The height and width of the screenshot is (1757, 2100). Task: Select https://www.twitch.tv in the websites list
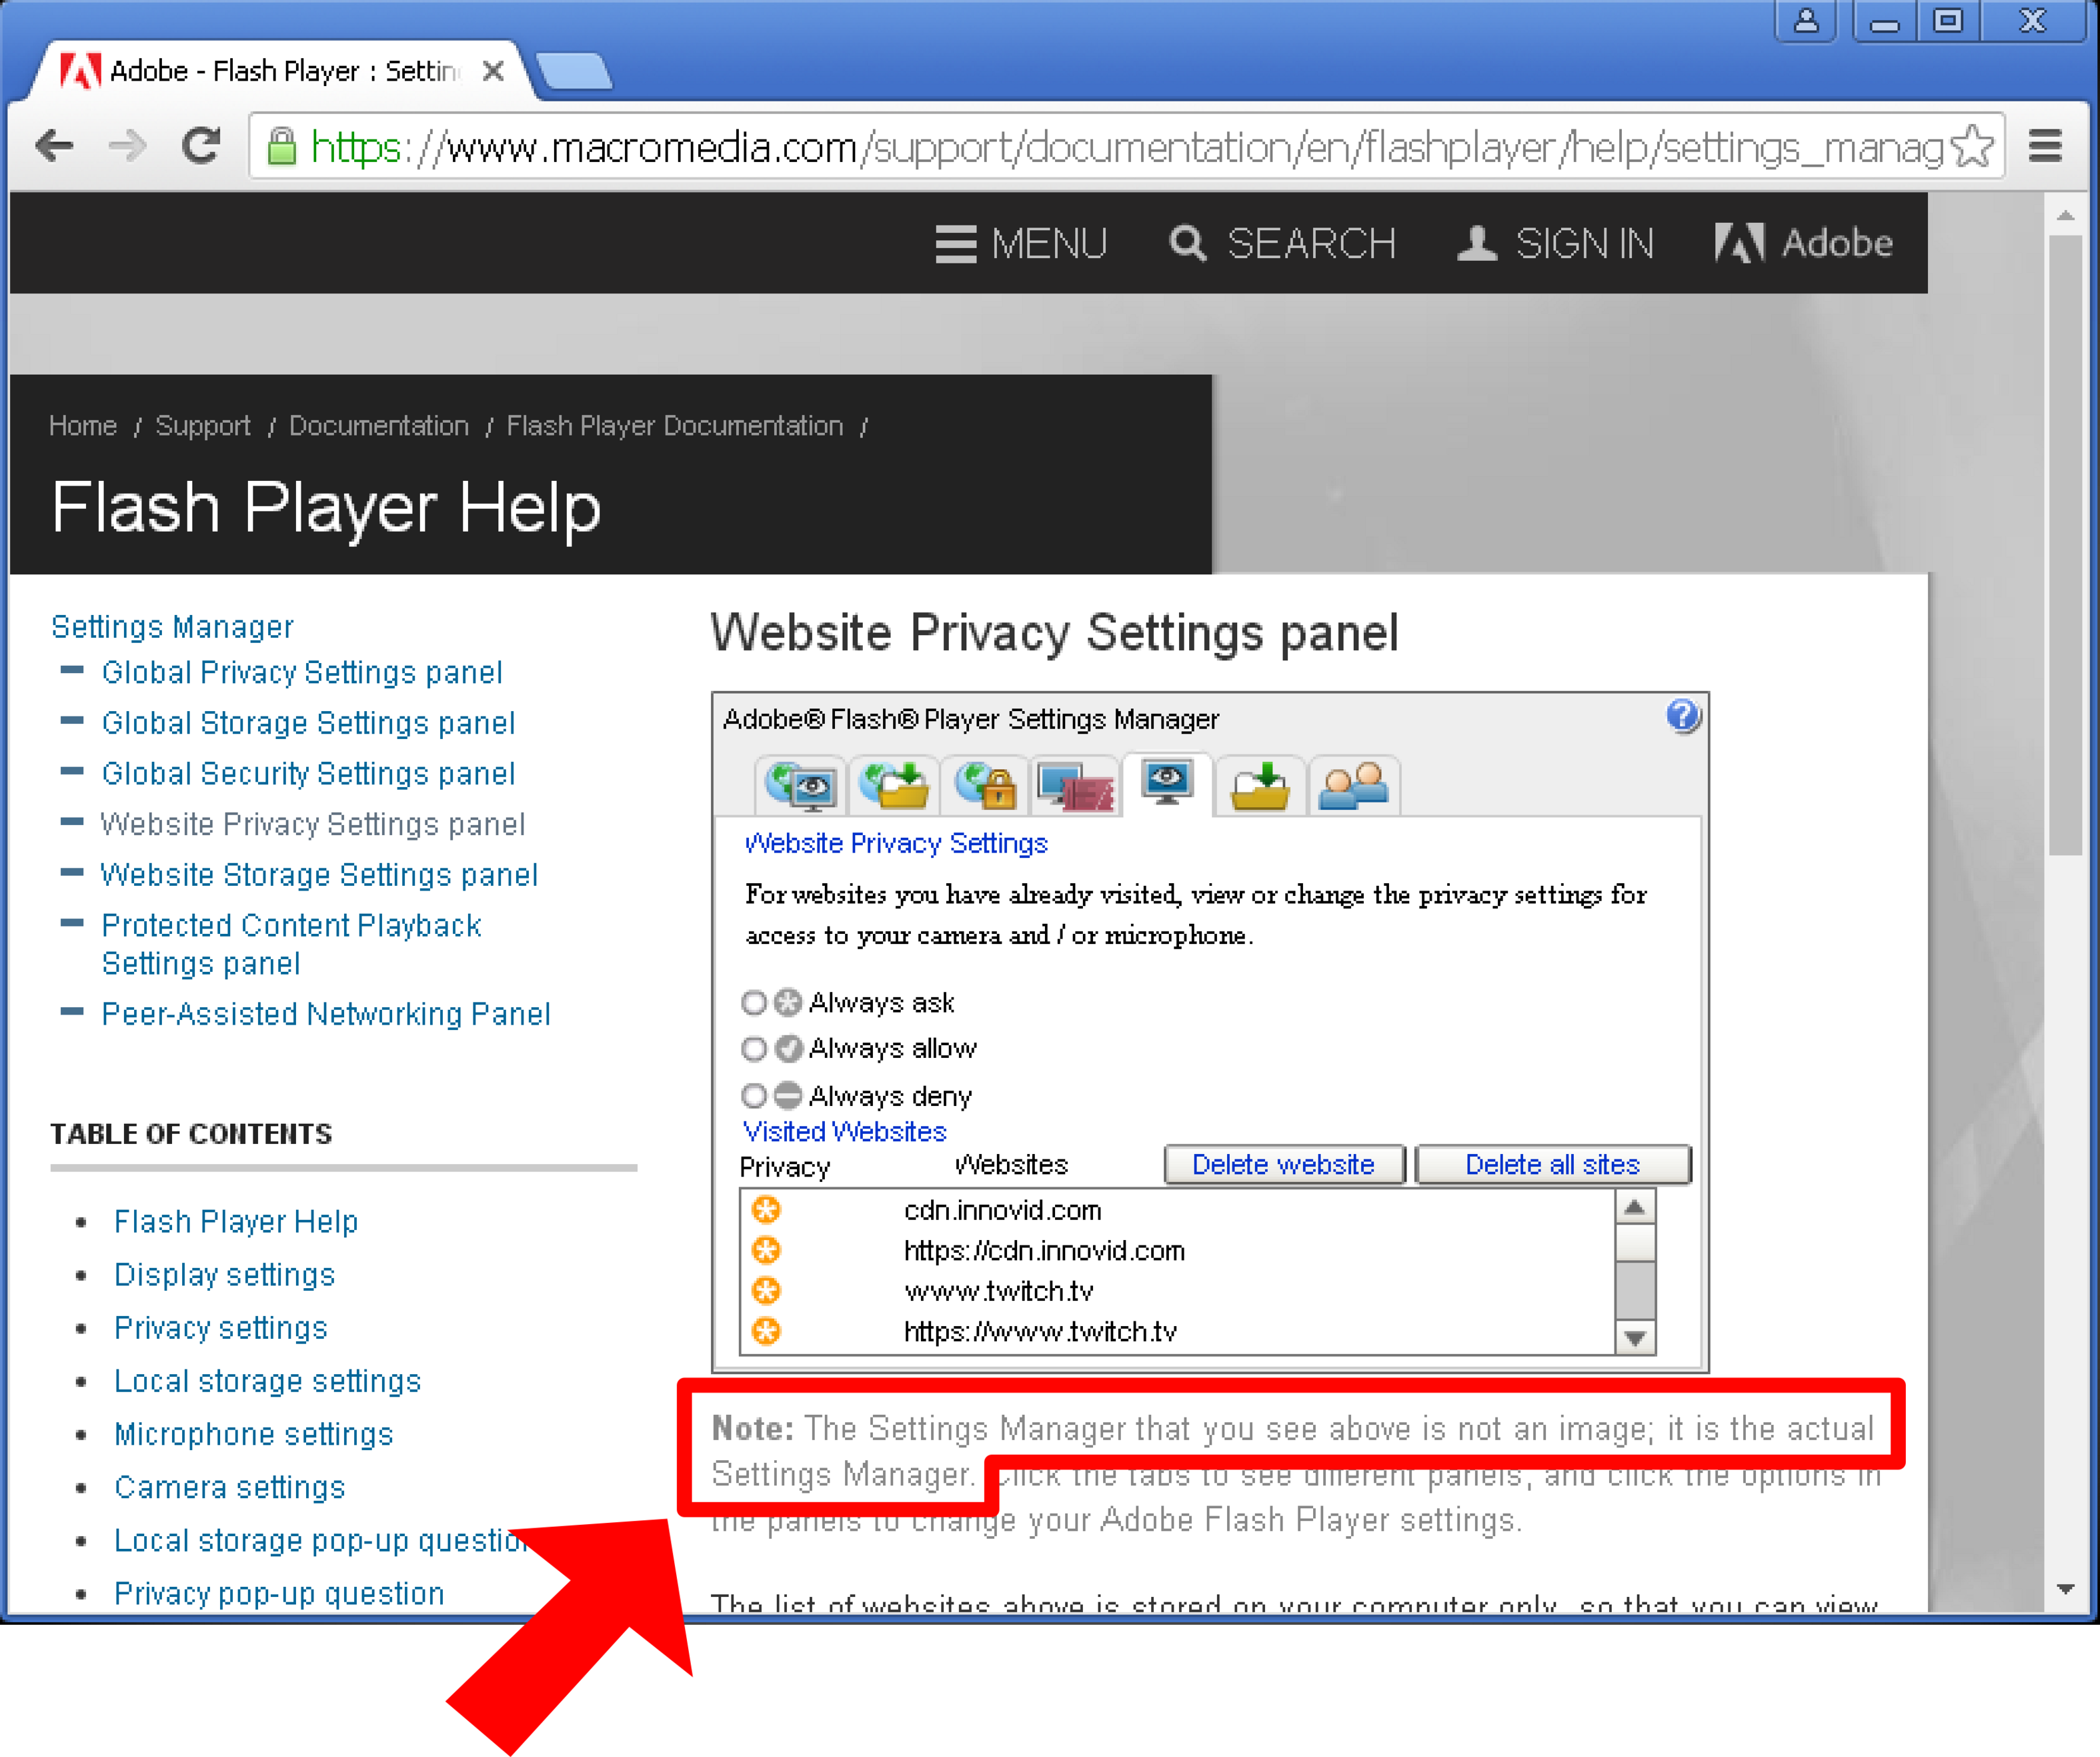point(1040,1331)
